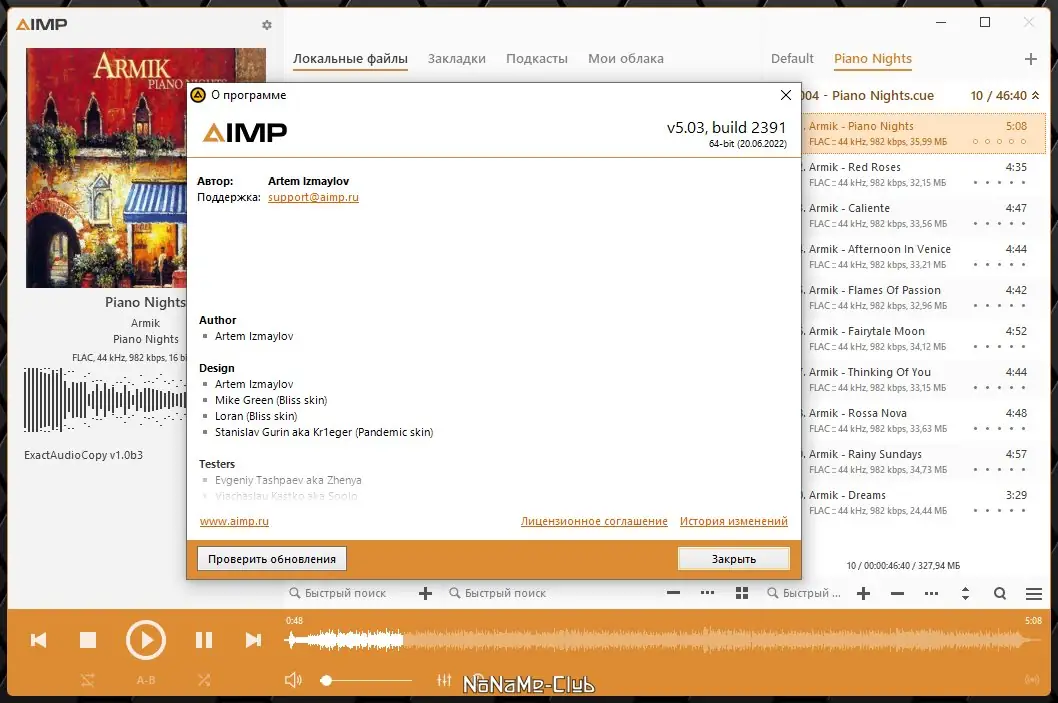The width and height of the screenshot is (1058, 703).
Task: Open the hamburger main menu icon
Action: click(x=1034, y=594)
